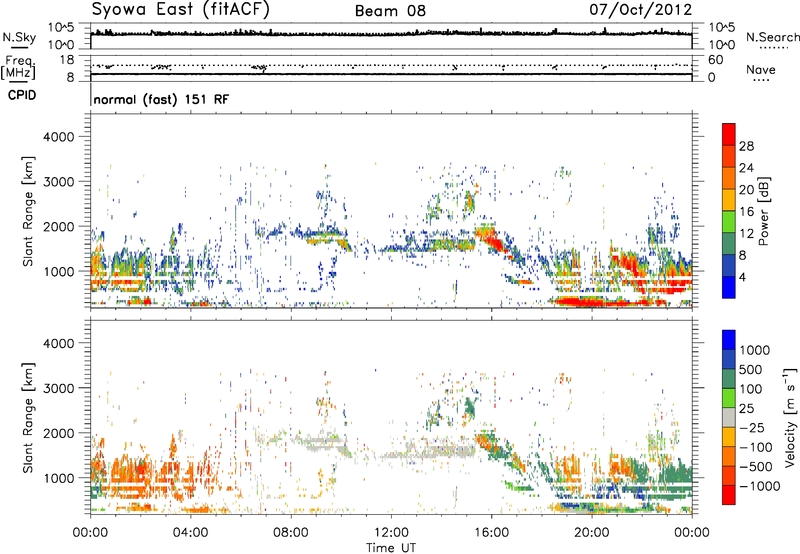Click the velocity color bar

(729, 417)
